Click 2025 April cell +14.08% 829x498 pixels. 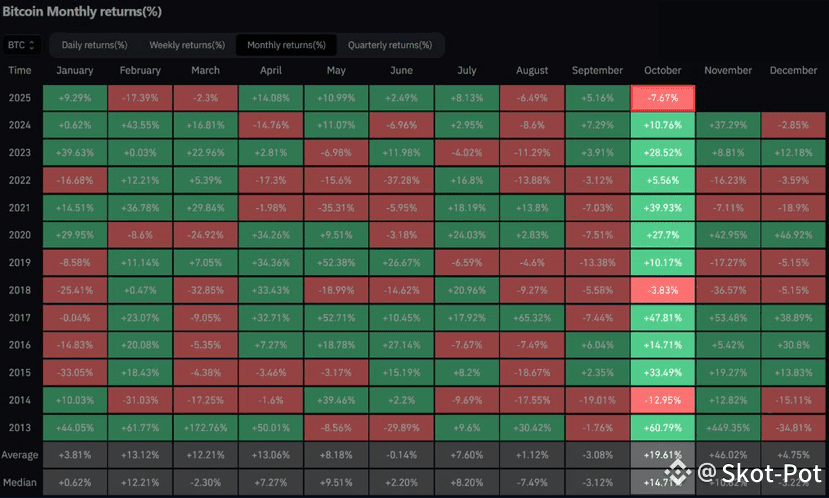click(x=271, y=98)
